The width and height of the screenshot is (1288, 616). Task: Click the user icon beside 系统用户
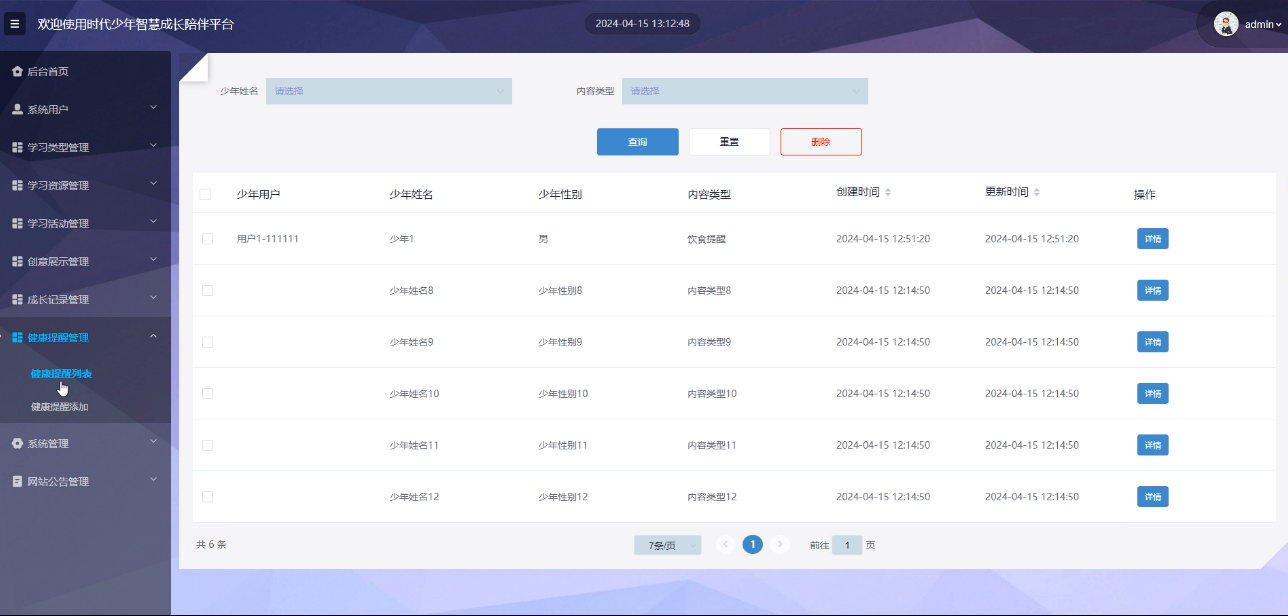point(17,110)
